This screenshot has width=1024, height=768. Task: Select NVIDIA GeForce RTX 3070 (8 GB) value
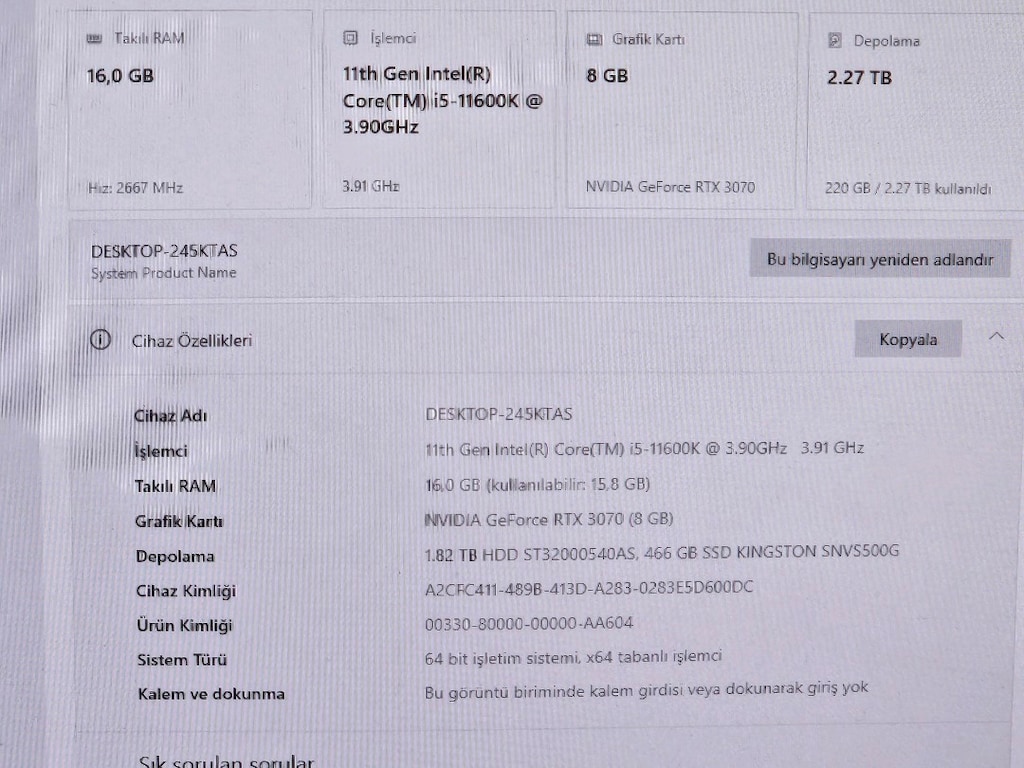[x=549, y=520]
